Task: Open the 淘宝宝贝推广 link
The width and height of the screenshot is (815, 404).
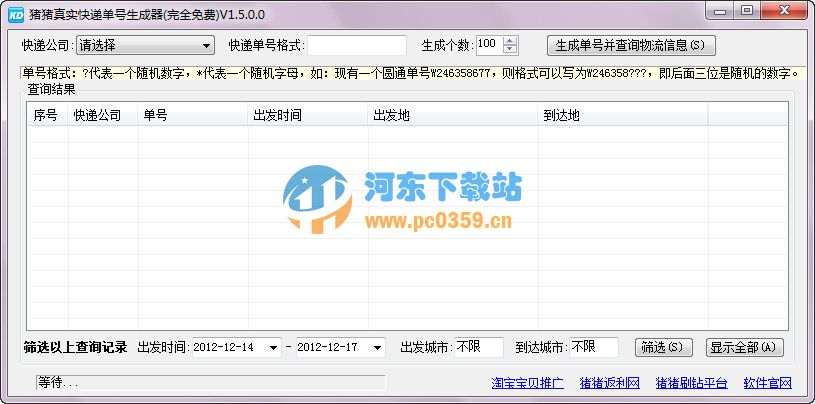Action: (527, 383)
